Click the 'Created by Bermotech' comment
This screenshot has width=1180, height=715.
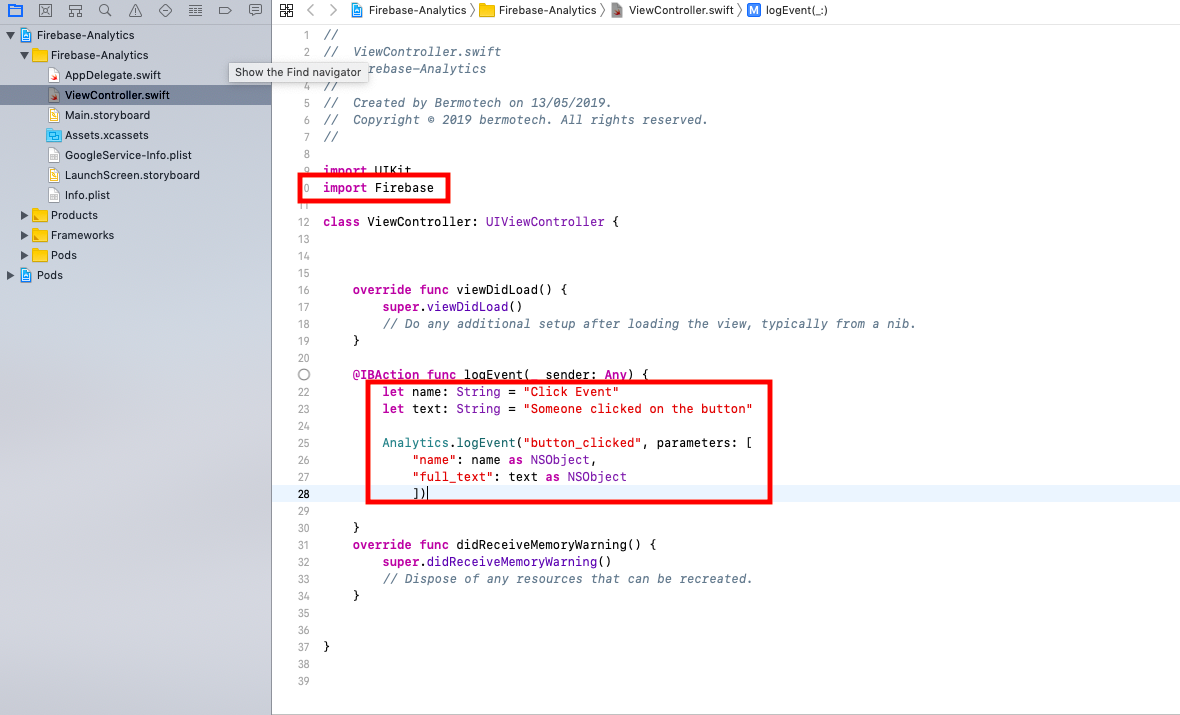[x=467, y=103]
